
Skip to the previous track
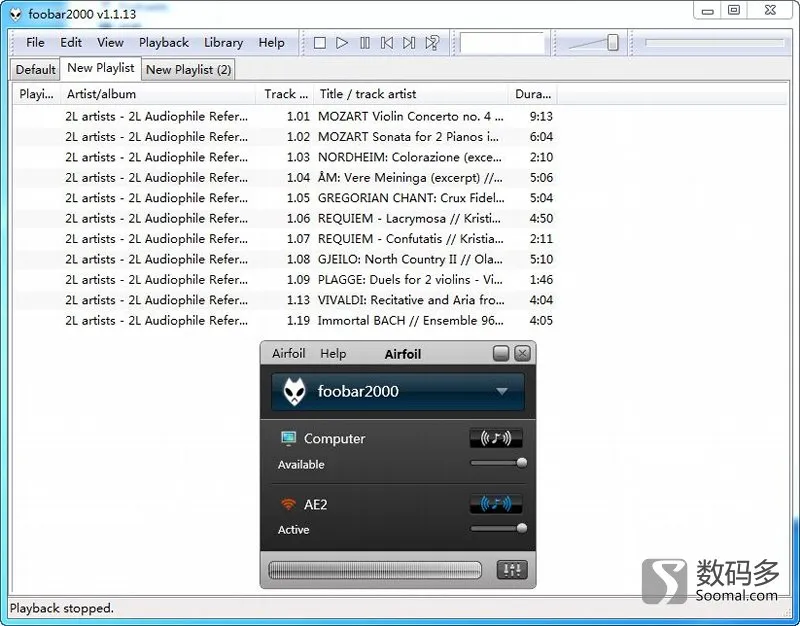point(387,43)
